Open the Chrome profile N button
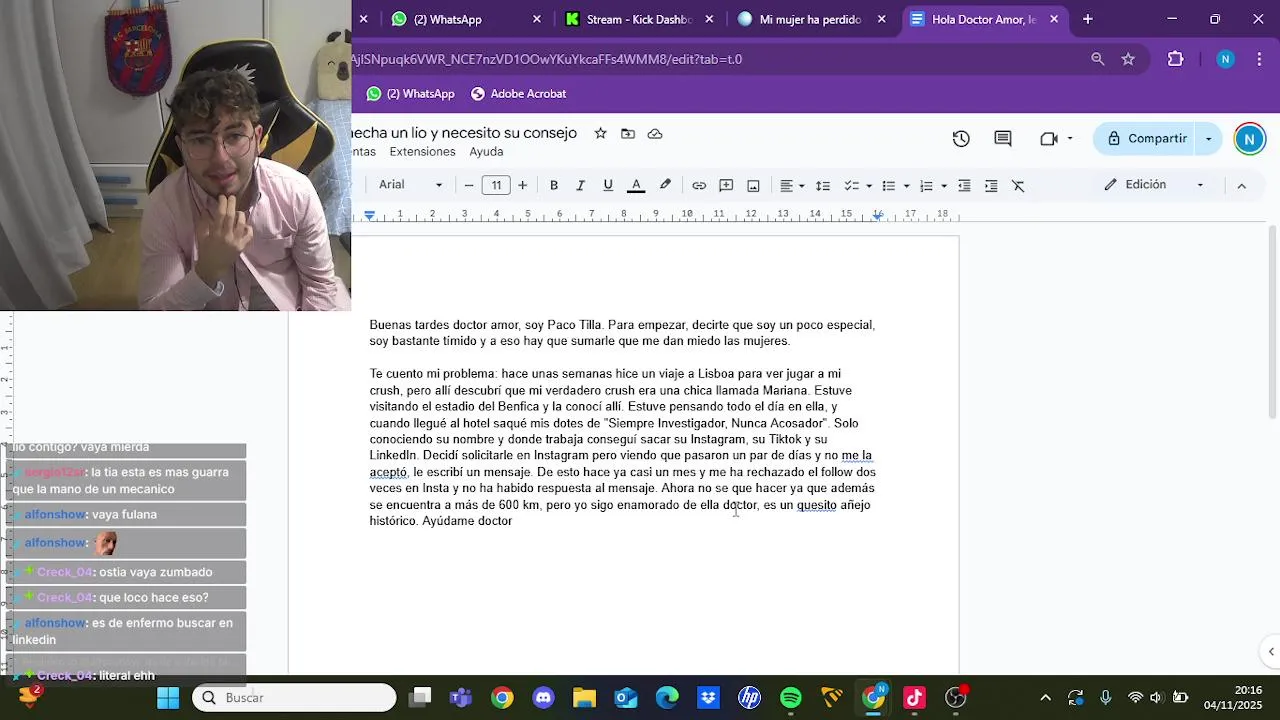 pos(1225,59)
